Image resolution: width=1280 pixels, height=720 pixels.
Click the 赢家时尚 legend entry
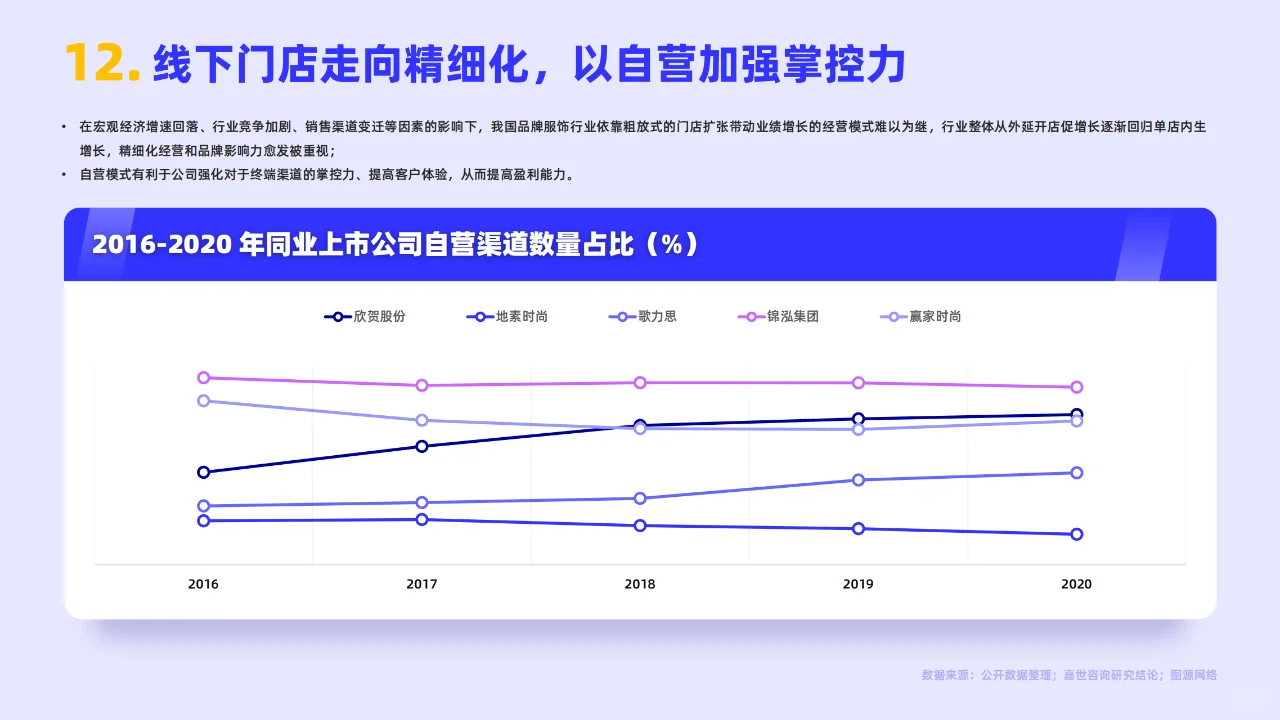(920, 316)
